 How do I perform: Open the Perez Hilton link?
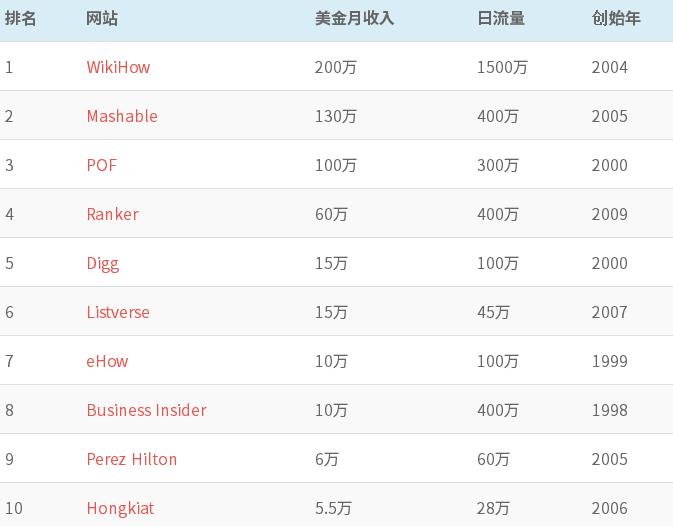coord(132,459)
